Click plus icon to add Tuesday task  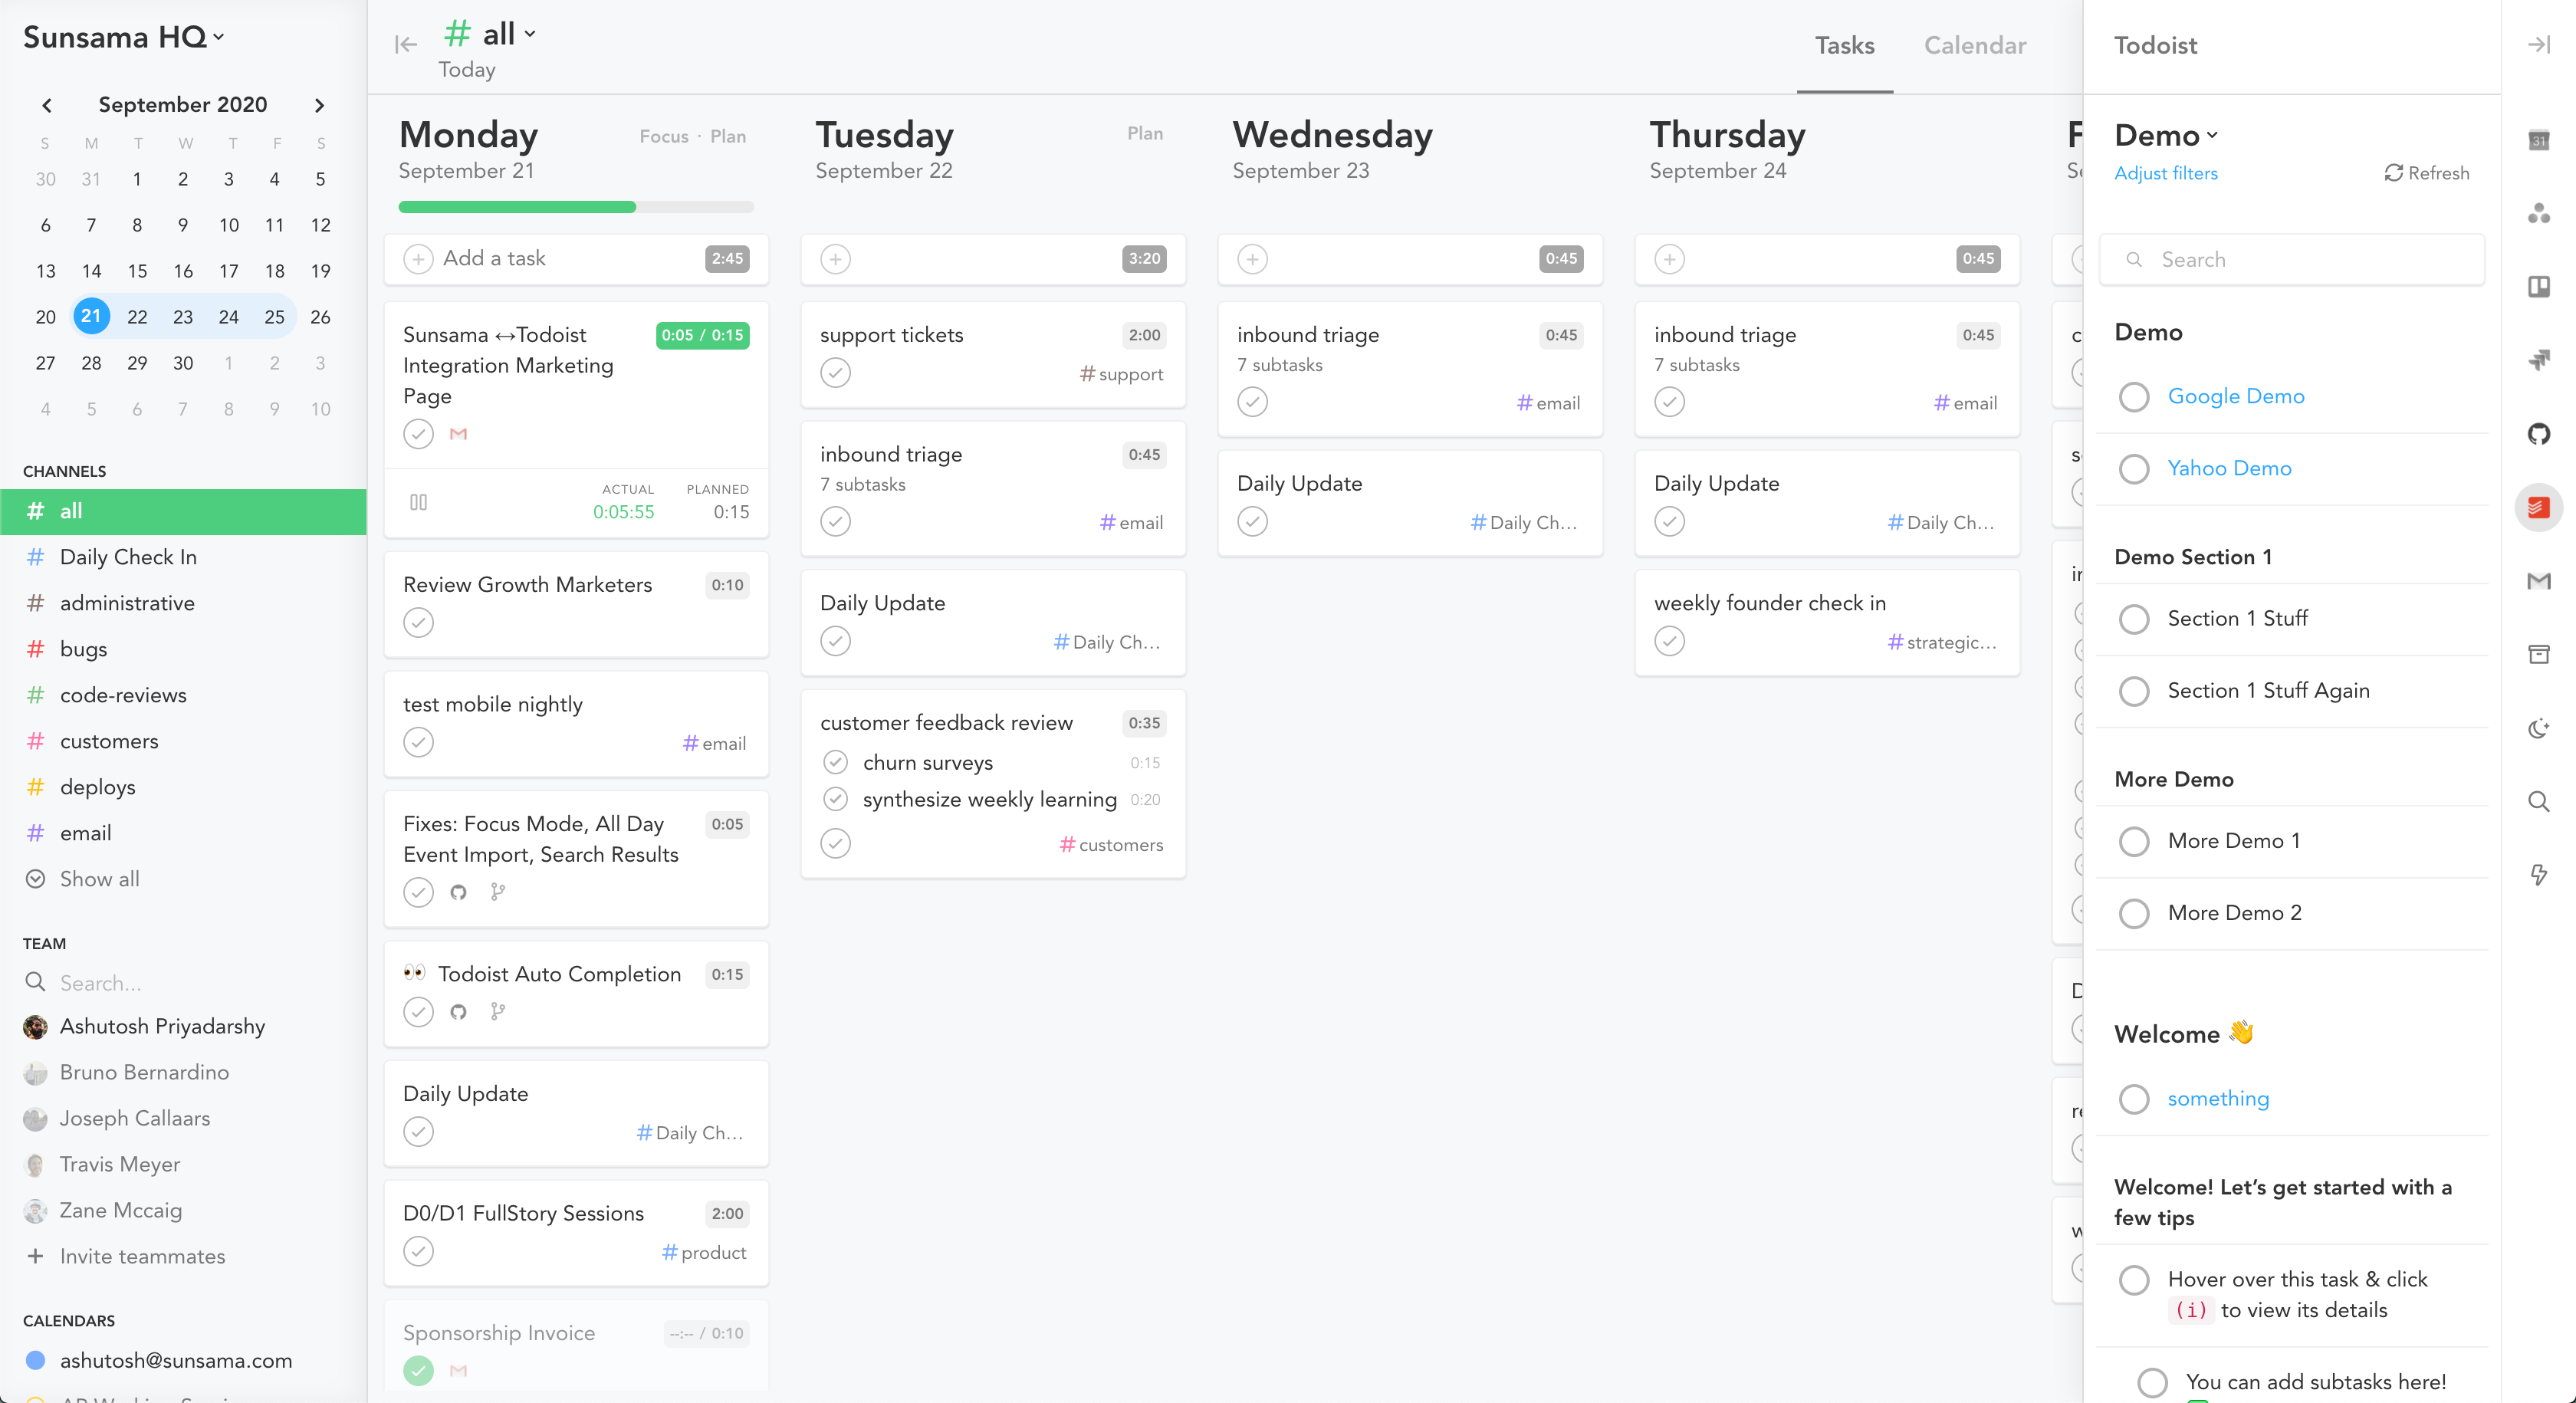pyautogui.click(x=835, y=259)
